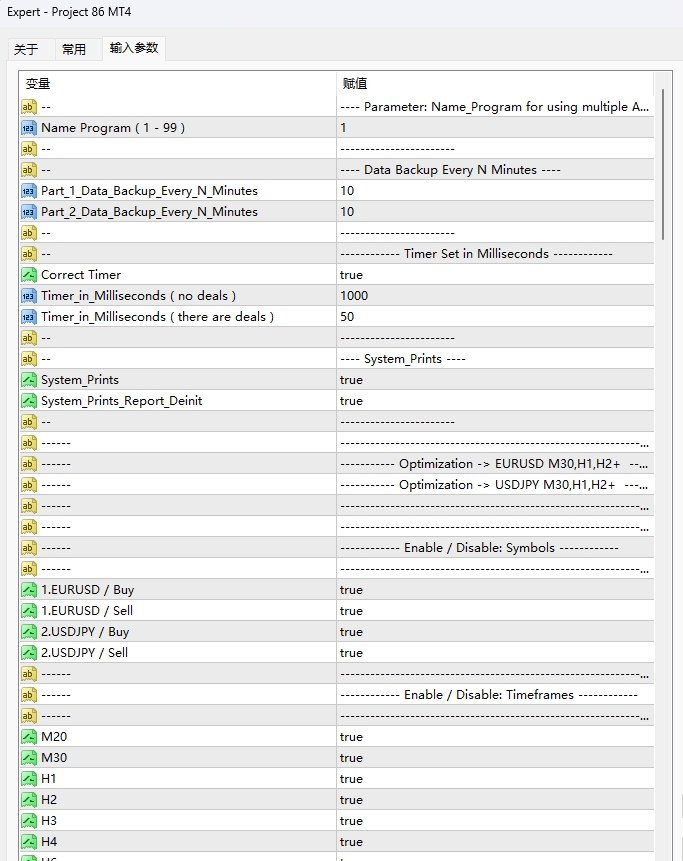Click the icon beside System_Prints_Report_Deinit
The height and width of the screenshot is (861, 683).
(x=28, y=401)
